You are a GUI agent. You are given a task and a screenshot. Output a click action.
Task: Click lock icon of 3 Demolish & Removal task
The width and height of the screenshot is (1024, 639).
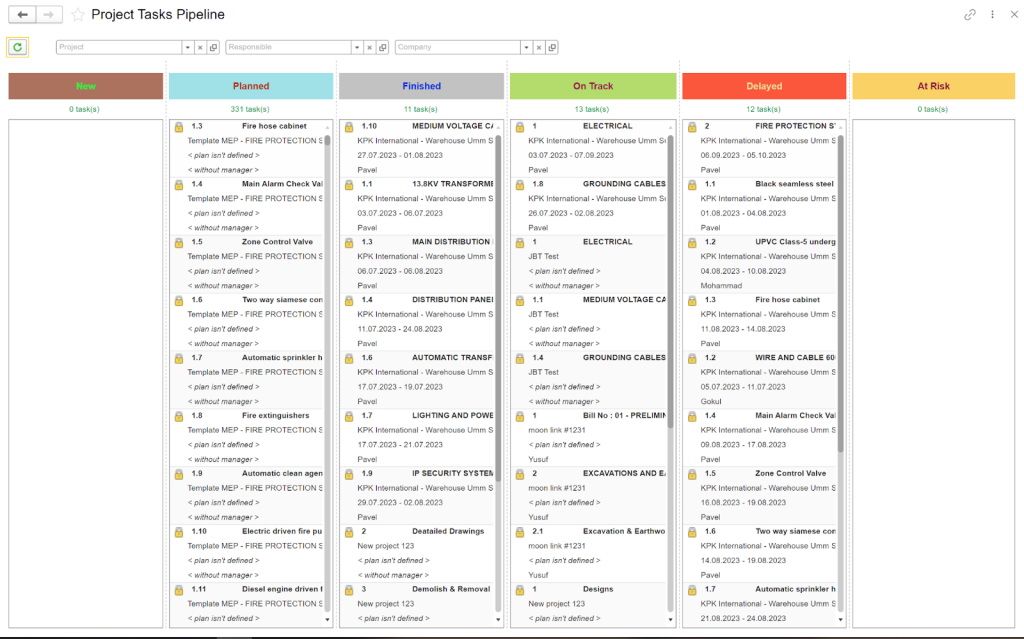pyautogui.click(x=349, y=590)
